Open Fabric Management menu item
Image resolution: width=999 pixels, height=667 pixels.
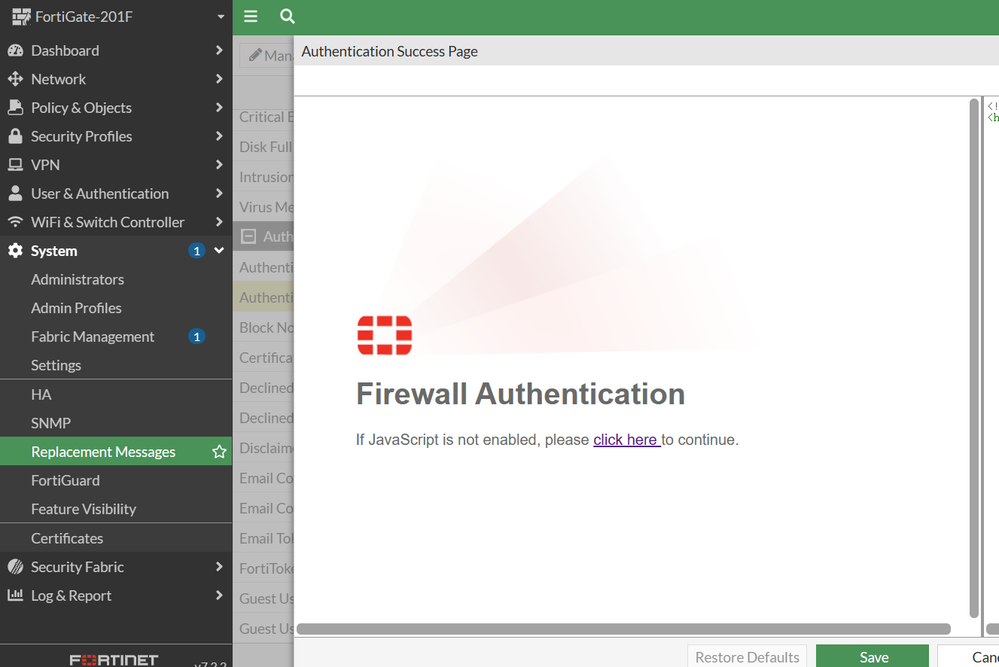[116, 336]
